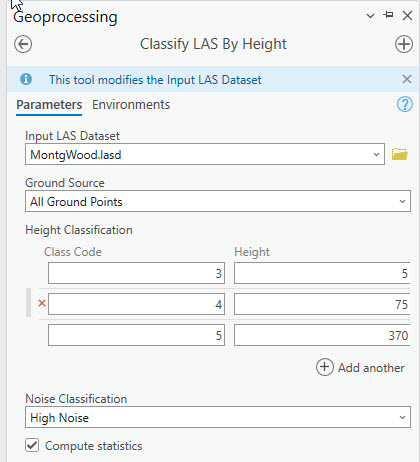
Task: Toggle auto-hide pin on Geoprocessing pane
Action: [388, 15]
